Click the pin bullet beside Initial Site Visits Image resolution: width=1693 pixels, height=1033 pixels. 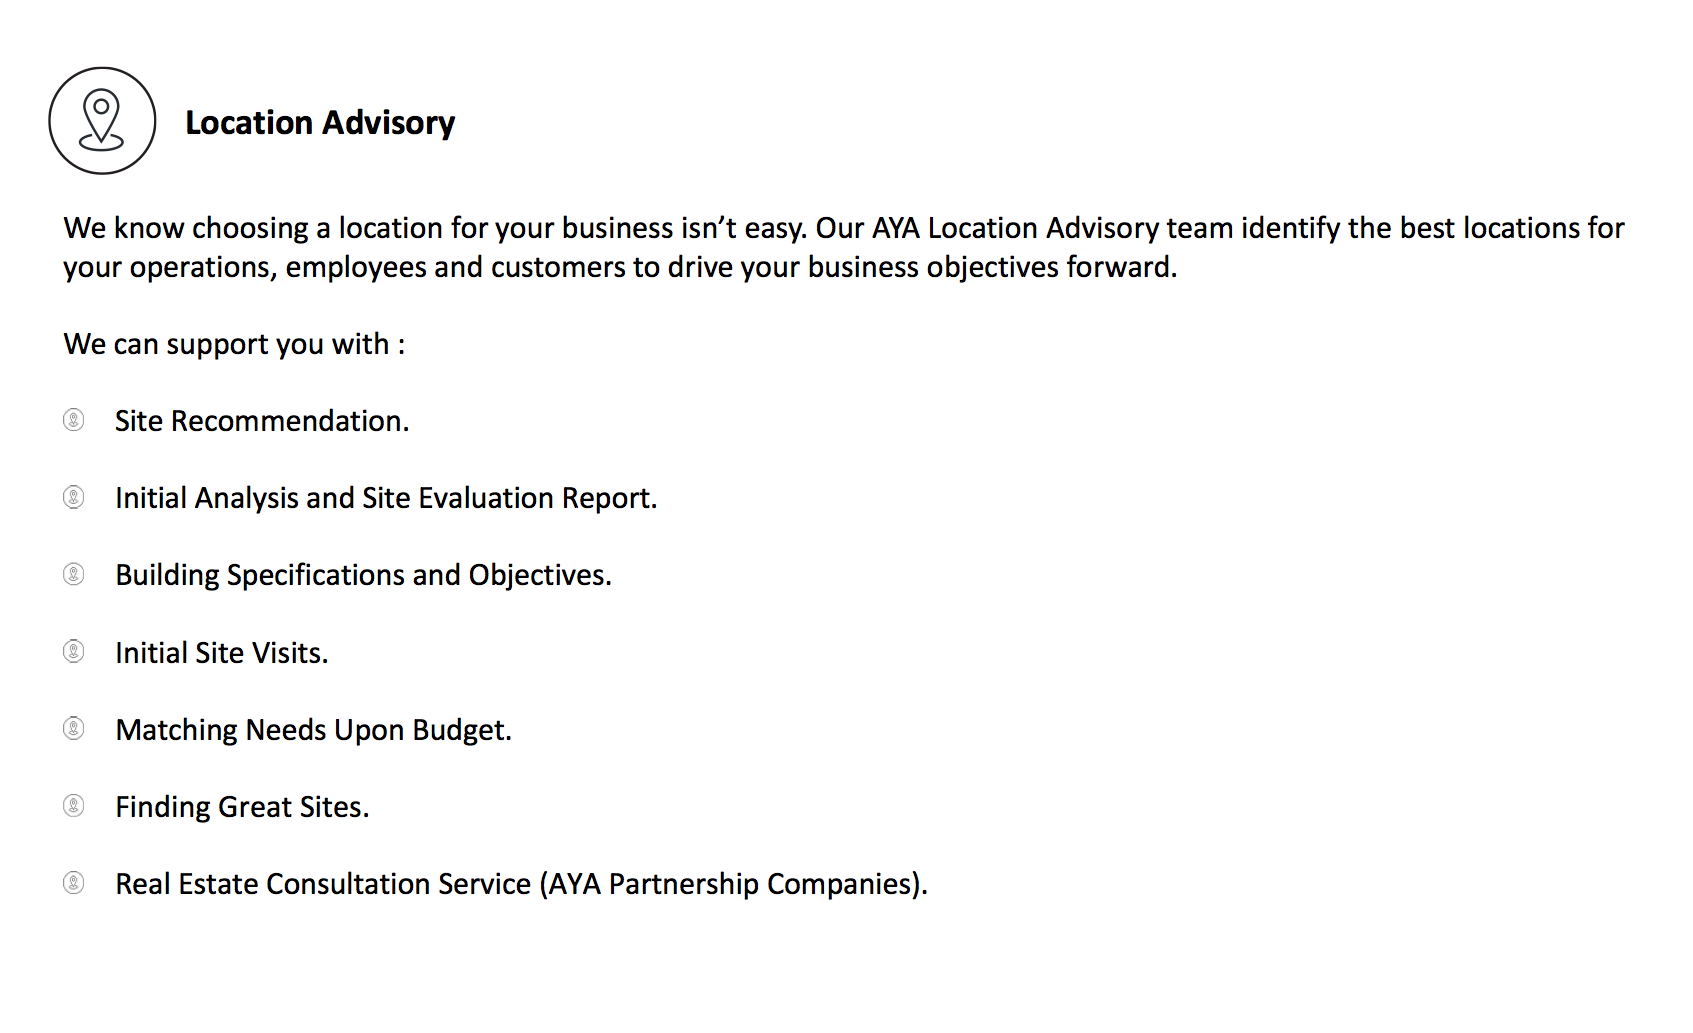(x=74, y=652)
